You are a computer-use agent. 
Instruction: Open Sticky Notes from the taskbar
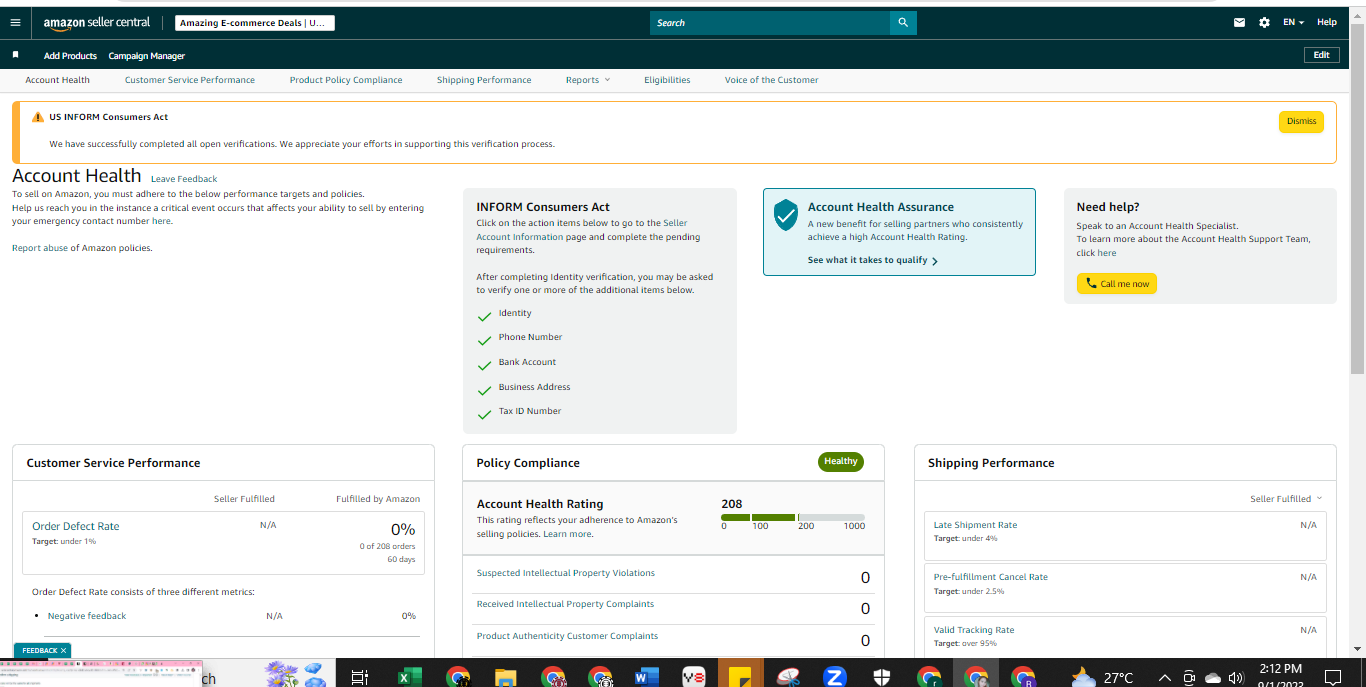coord(740,677)
